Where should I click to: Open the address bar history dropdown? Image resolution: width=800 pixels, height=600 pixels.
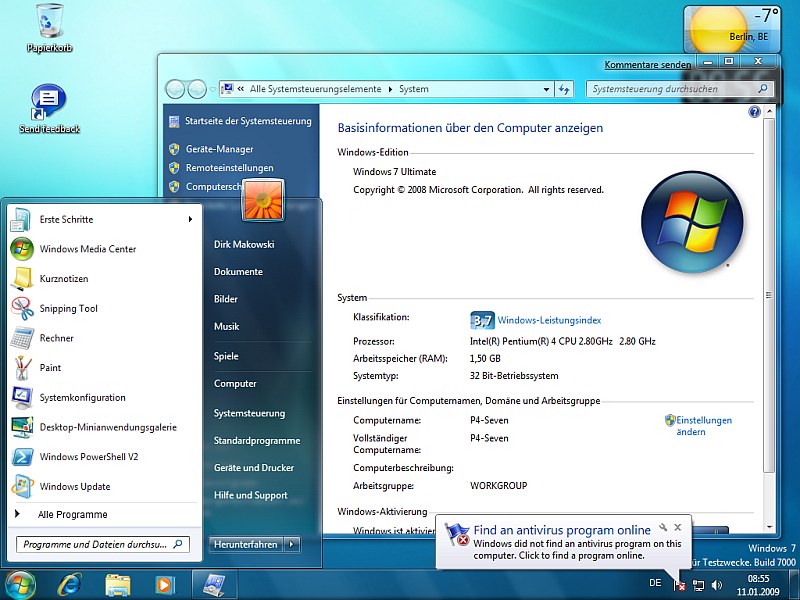546,89
